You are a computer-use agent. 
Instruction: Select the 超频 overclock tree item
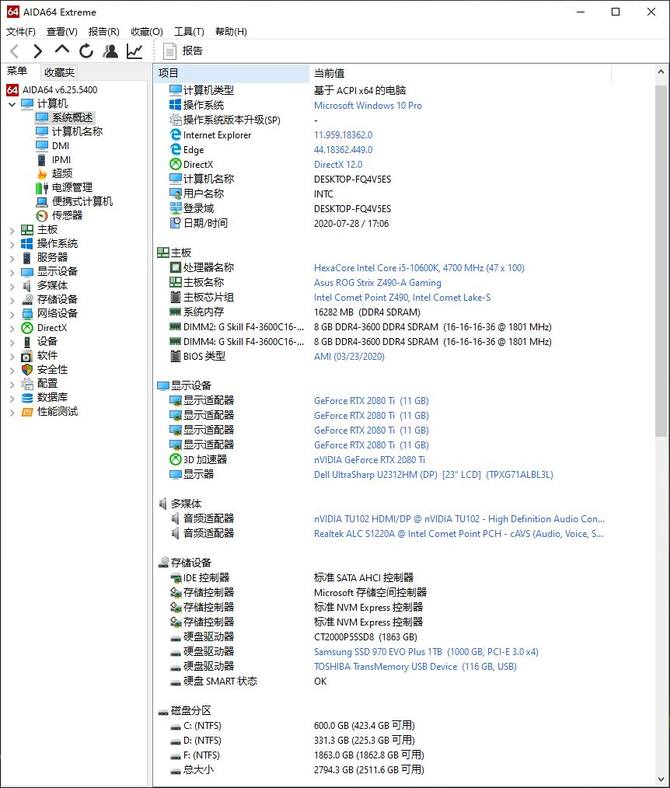[62, 173]
